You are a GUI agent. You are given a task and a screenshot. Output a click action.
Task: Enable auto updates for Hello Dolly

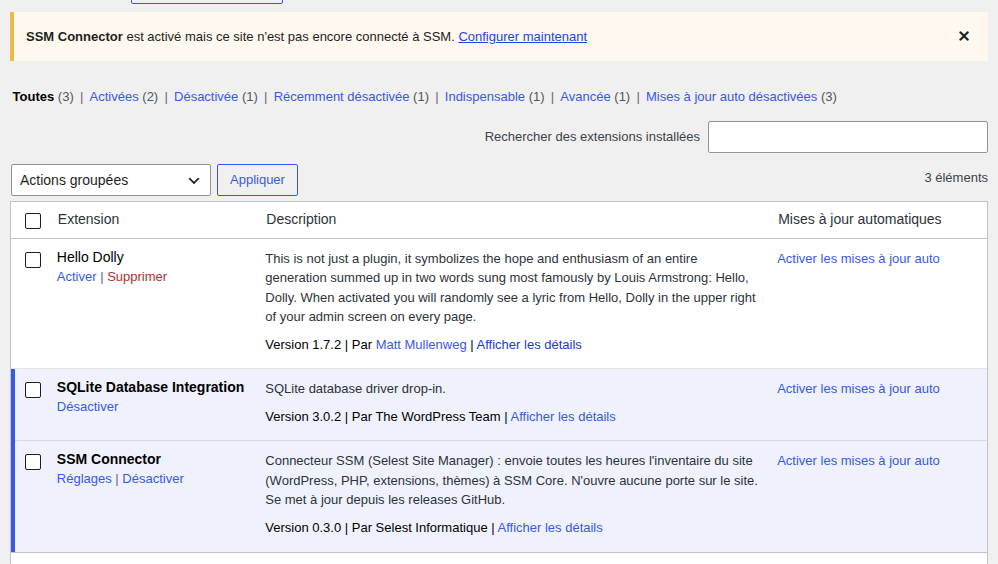[858, 259]
